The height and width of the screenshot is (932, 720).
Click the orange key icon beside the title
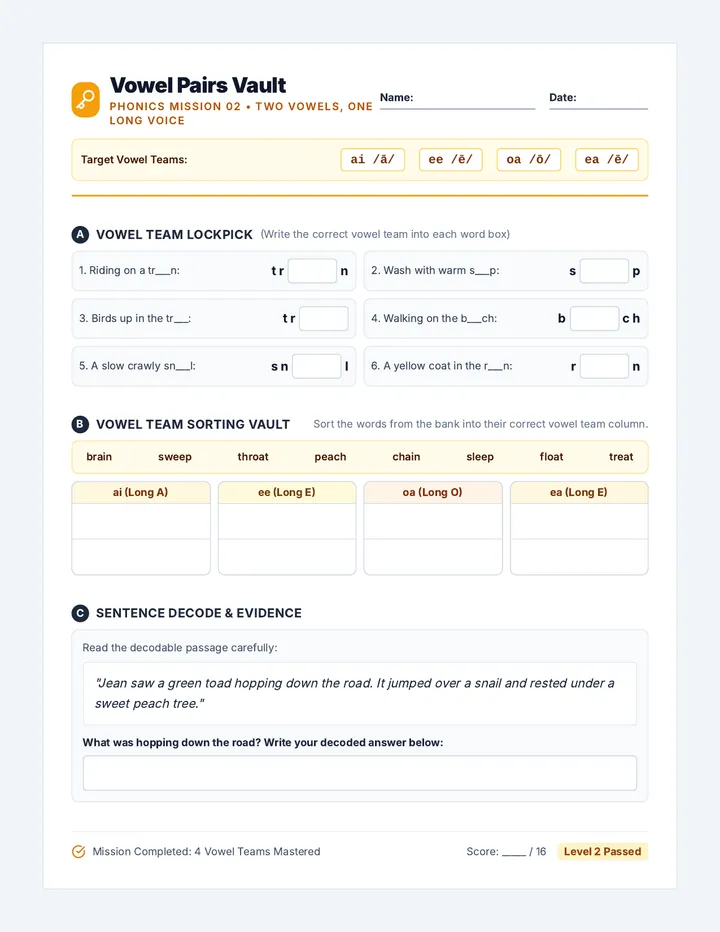86,99
